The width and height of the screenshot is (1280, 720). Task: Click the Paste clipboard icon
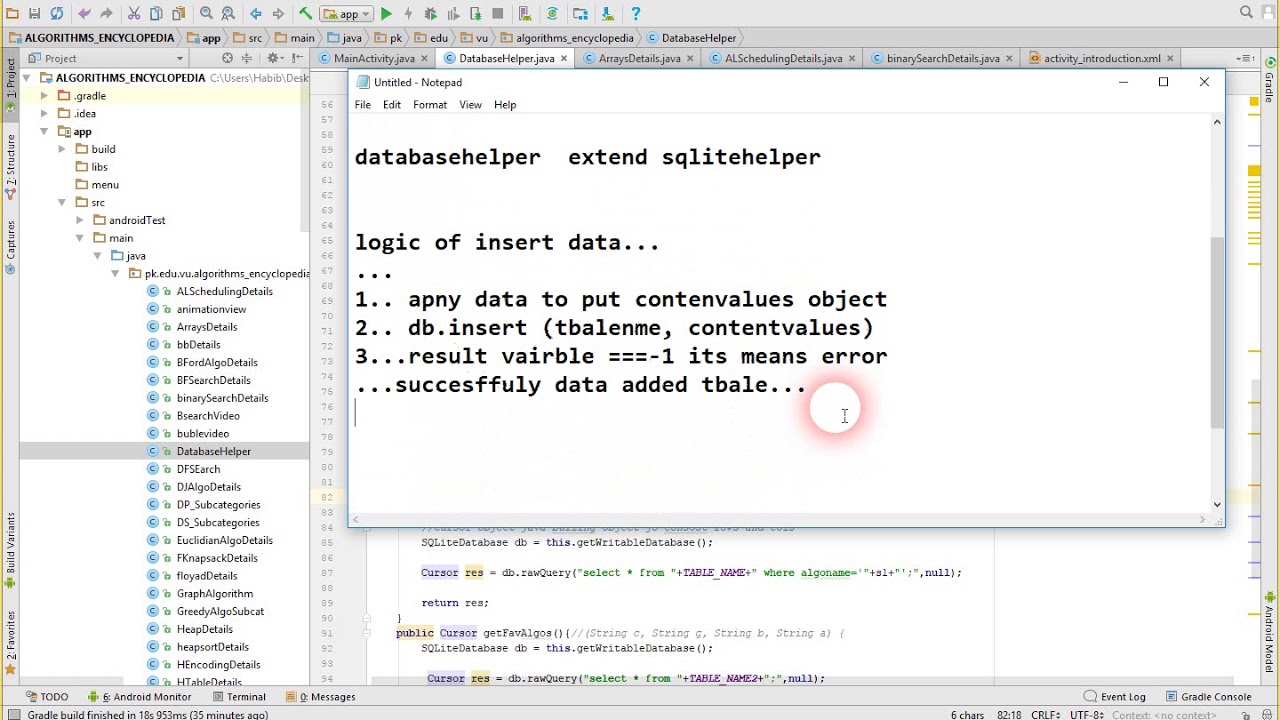[178, 14]
